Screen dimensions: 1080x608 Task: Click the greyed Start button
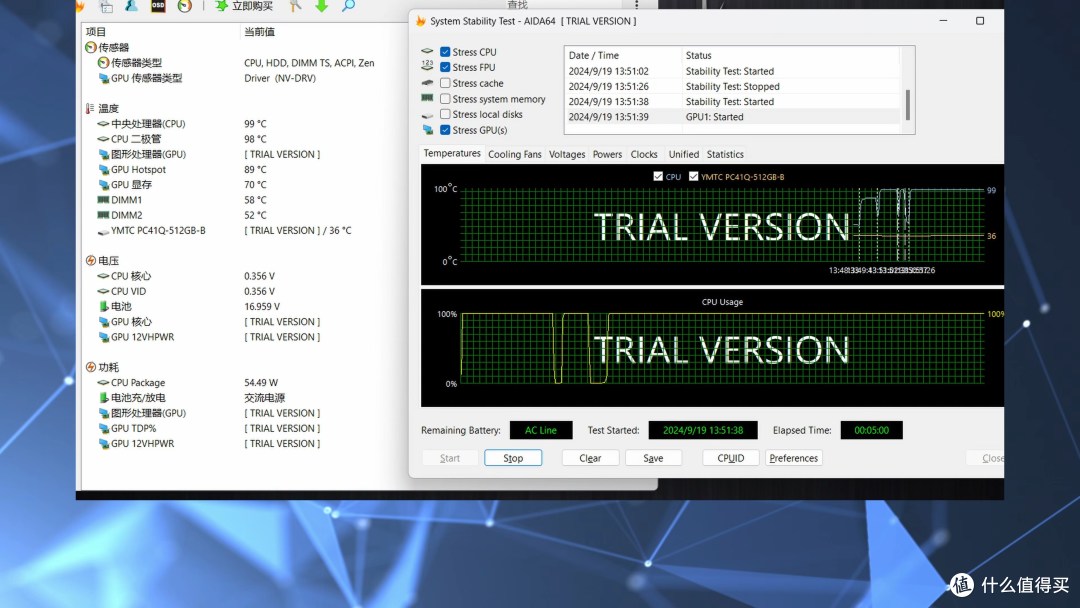coord(450,458)
